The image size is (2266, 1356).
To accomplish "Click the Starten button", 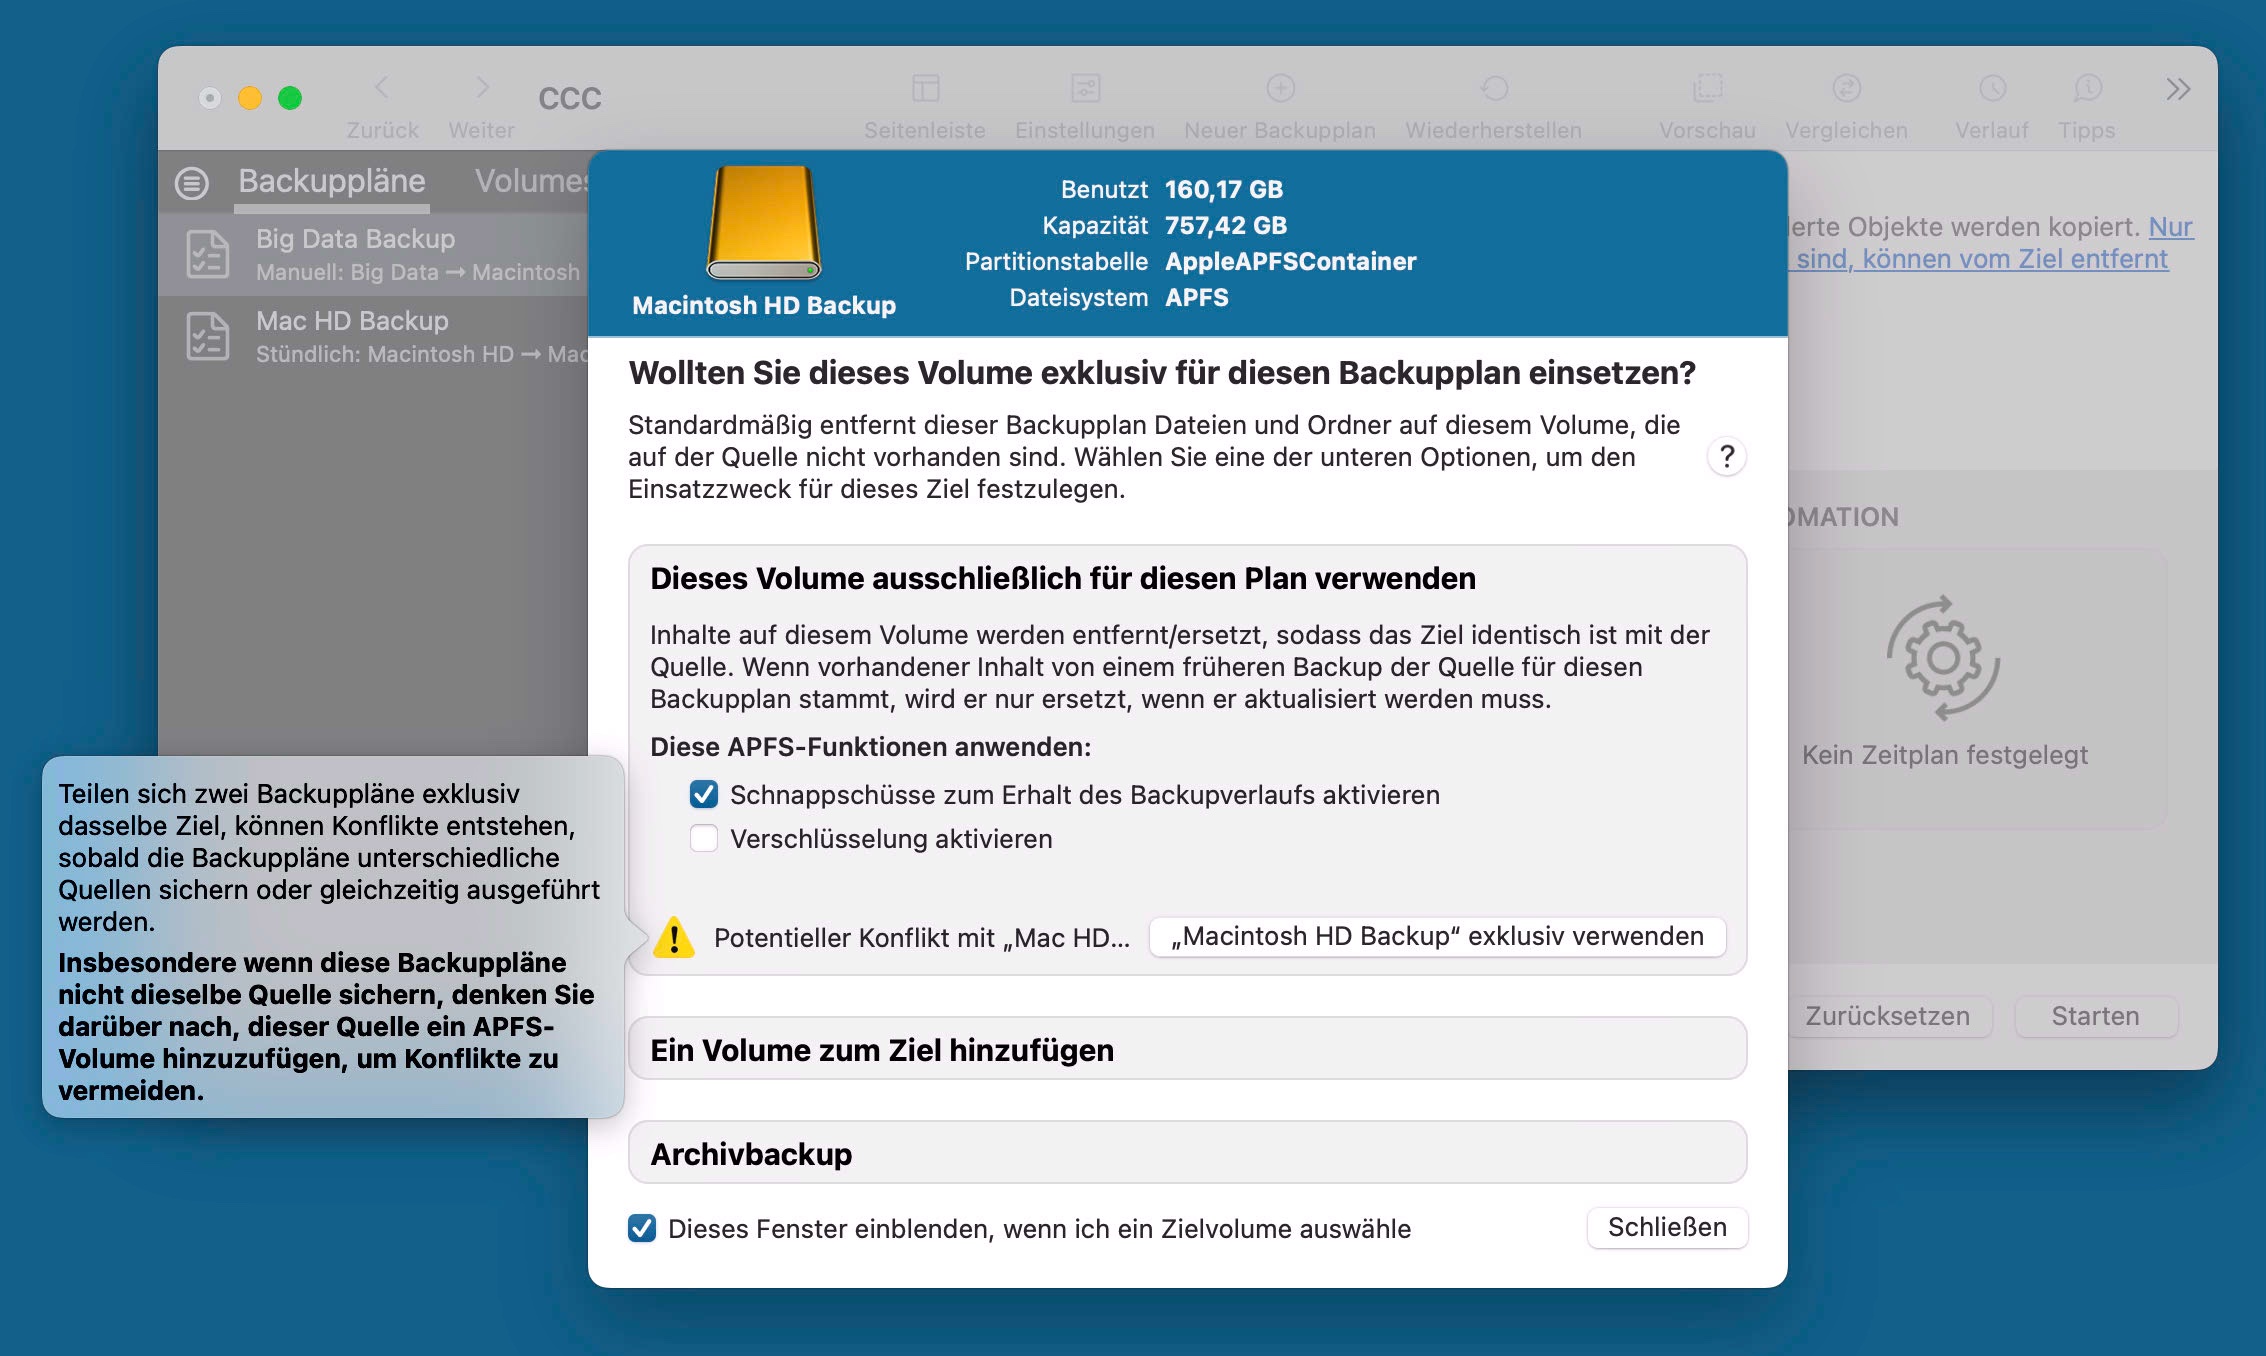I will pos(2095,1016).
